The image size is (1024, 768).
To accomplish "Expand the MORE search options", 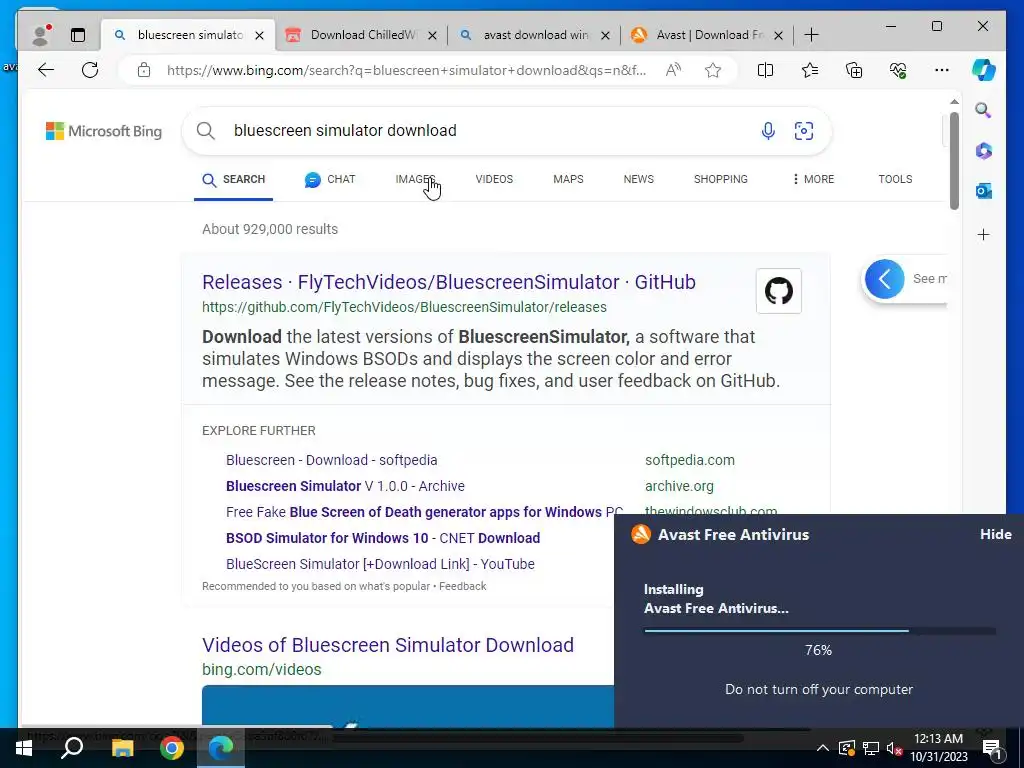I will (813, 180).
